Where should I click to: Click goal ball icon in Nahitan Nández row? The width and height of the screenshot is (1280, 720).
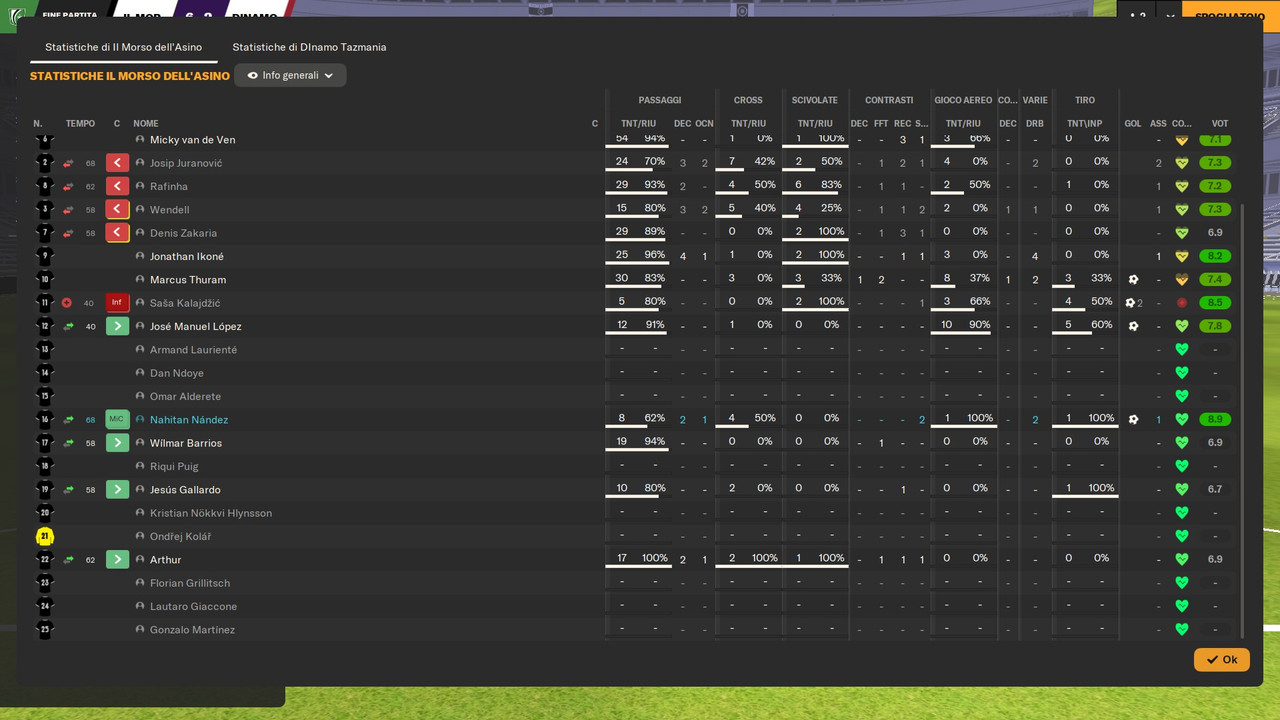pos(1133,420)
